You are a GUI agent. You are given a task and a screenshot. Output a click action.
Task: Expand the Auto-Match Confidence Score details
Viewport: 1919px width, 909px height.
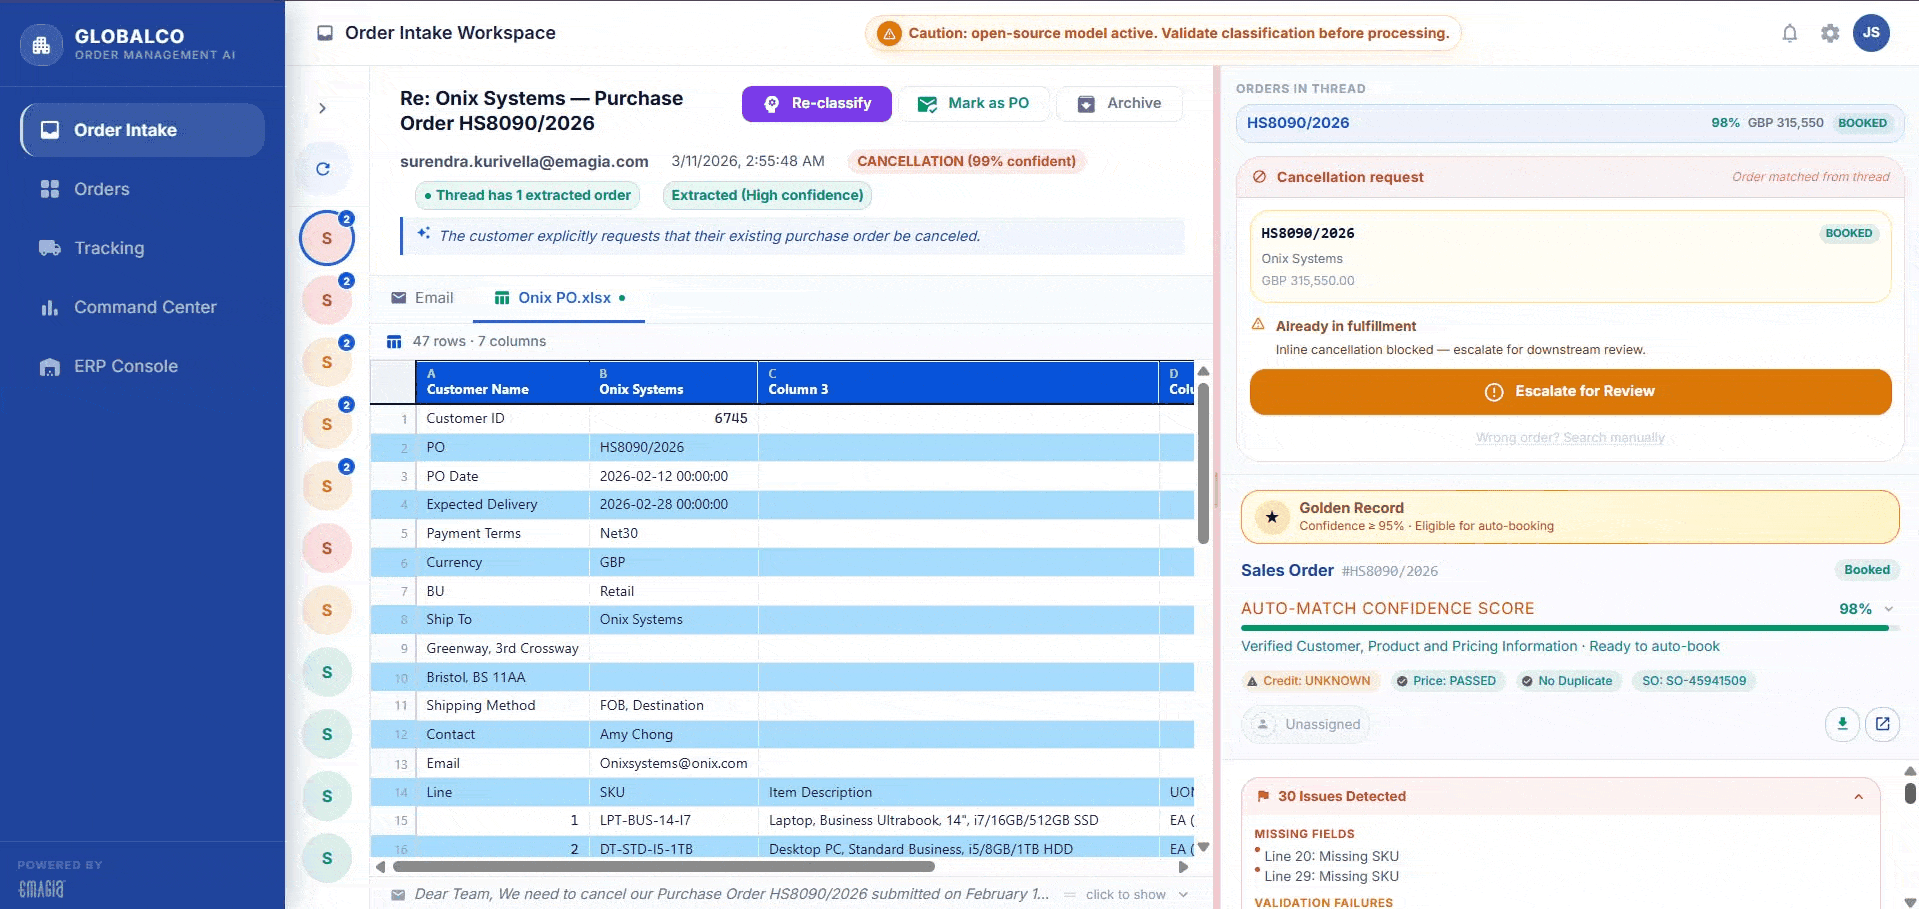[1888, 608]
